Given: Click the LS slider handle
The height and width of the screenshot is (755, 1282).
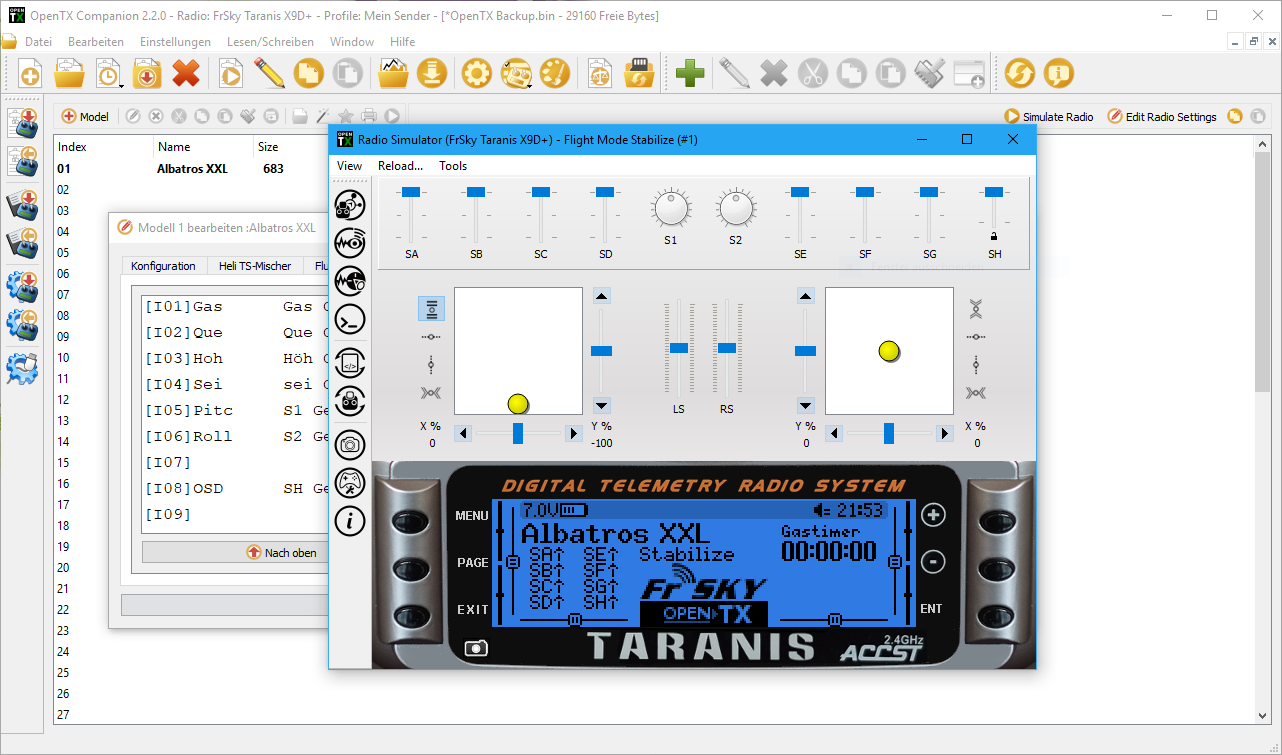Looking at the screenshot, I should [x=679, y=348].
